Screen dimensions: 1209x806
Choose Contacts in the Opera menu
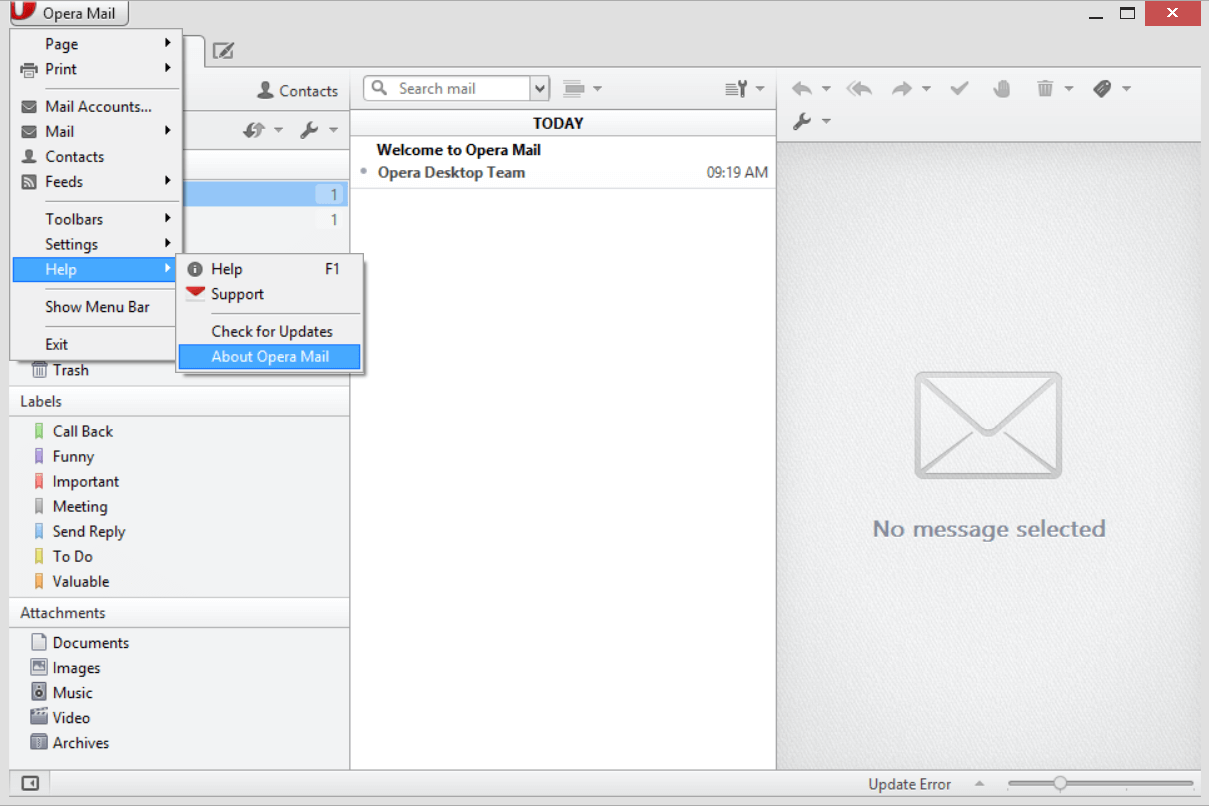point(96,156)
